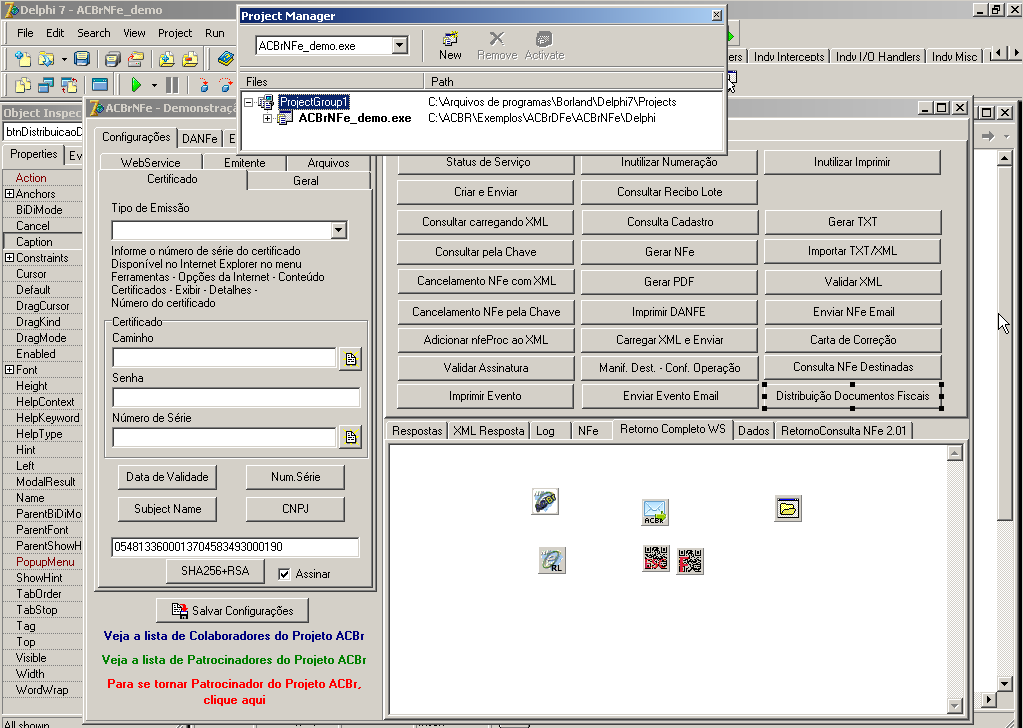Open the dropdown arrow next to Open icon
This screenshot has height=728, width=1023.
tap(64, 59)
